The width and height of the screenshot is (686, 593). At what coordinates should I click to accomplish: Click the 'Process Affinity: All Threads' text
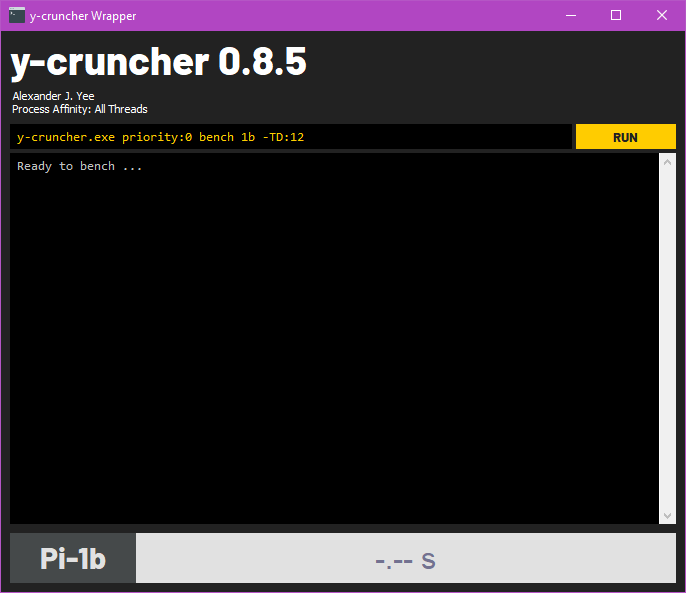click(80, 109)
